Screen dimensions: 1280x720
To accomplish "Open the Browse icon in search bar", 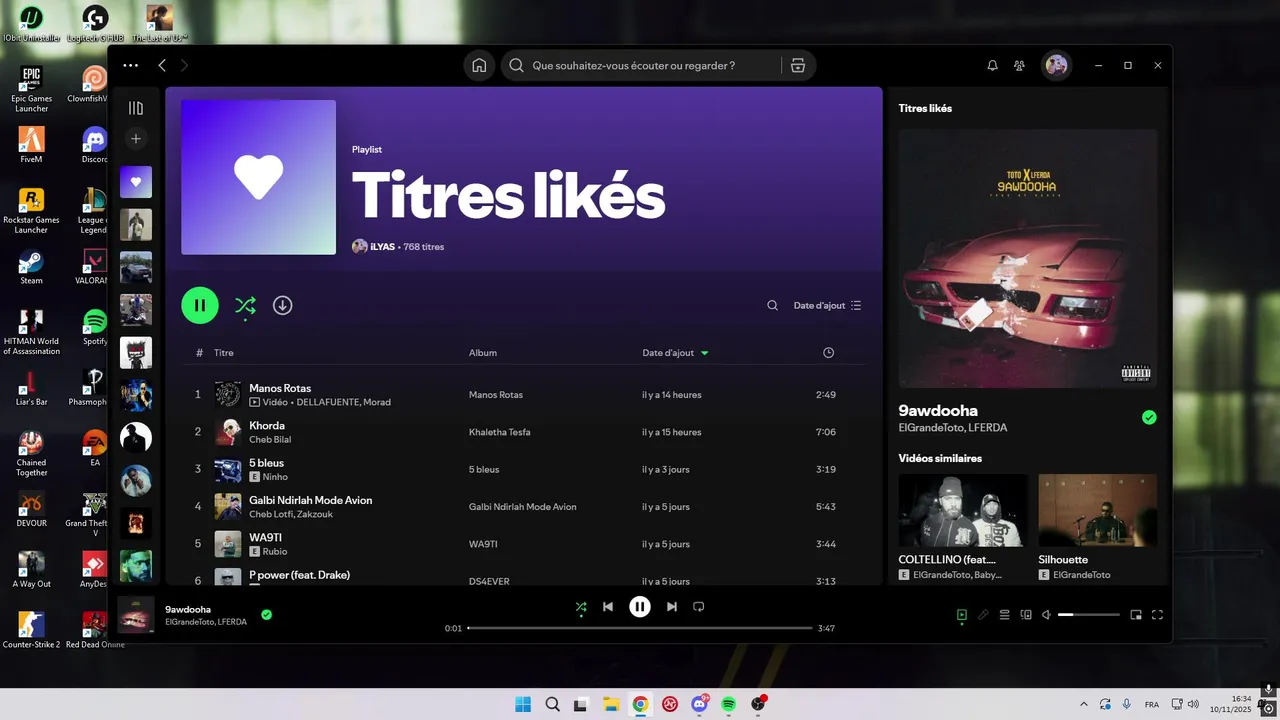I will coord(797,65).
